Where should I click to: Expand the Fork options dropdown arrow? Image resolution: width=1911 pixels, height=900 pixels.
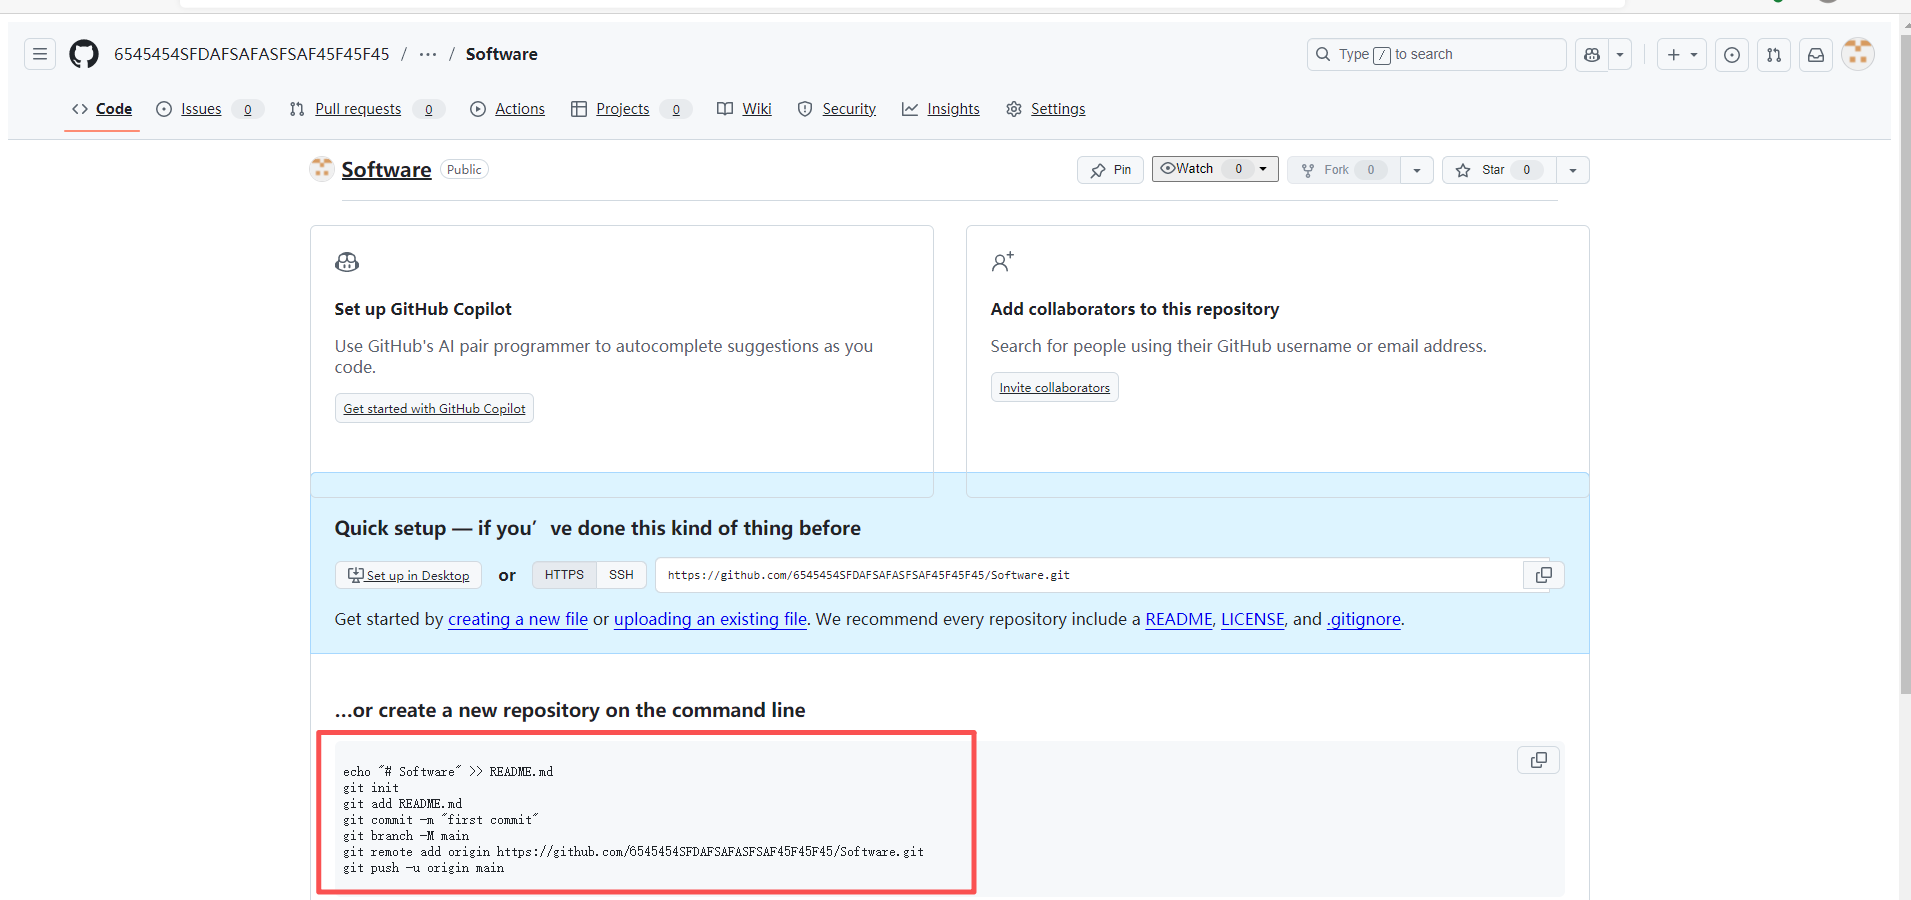[x=1417, y=170]
